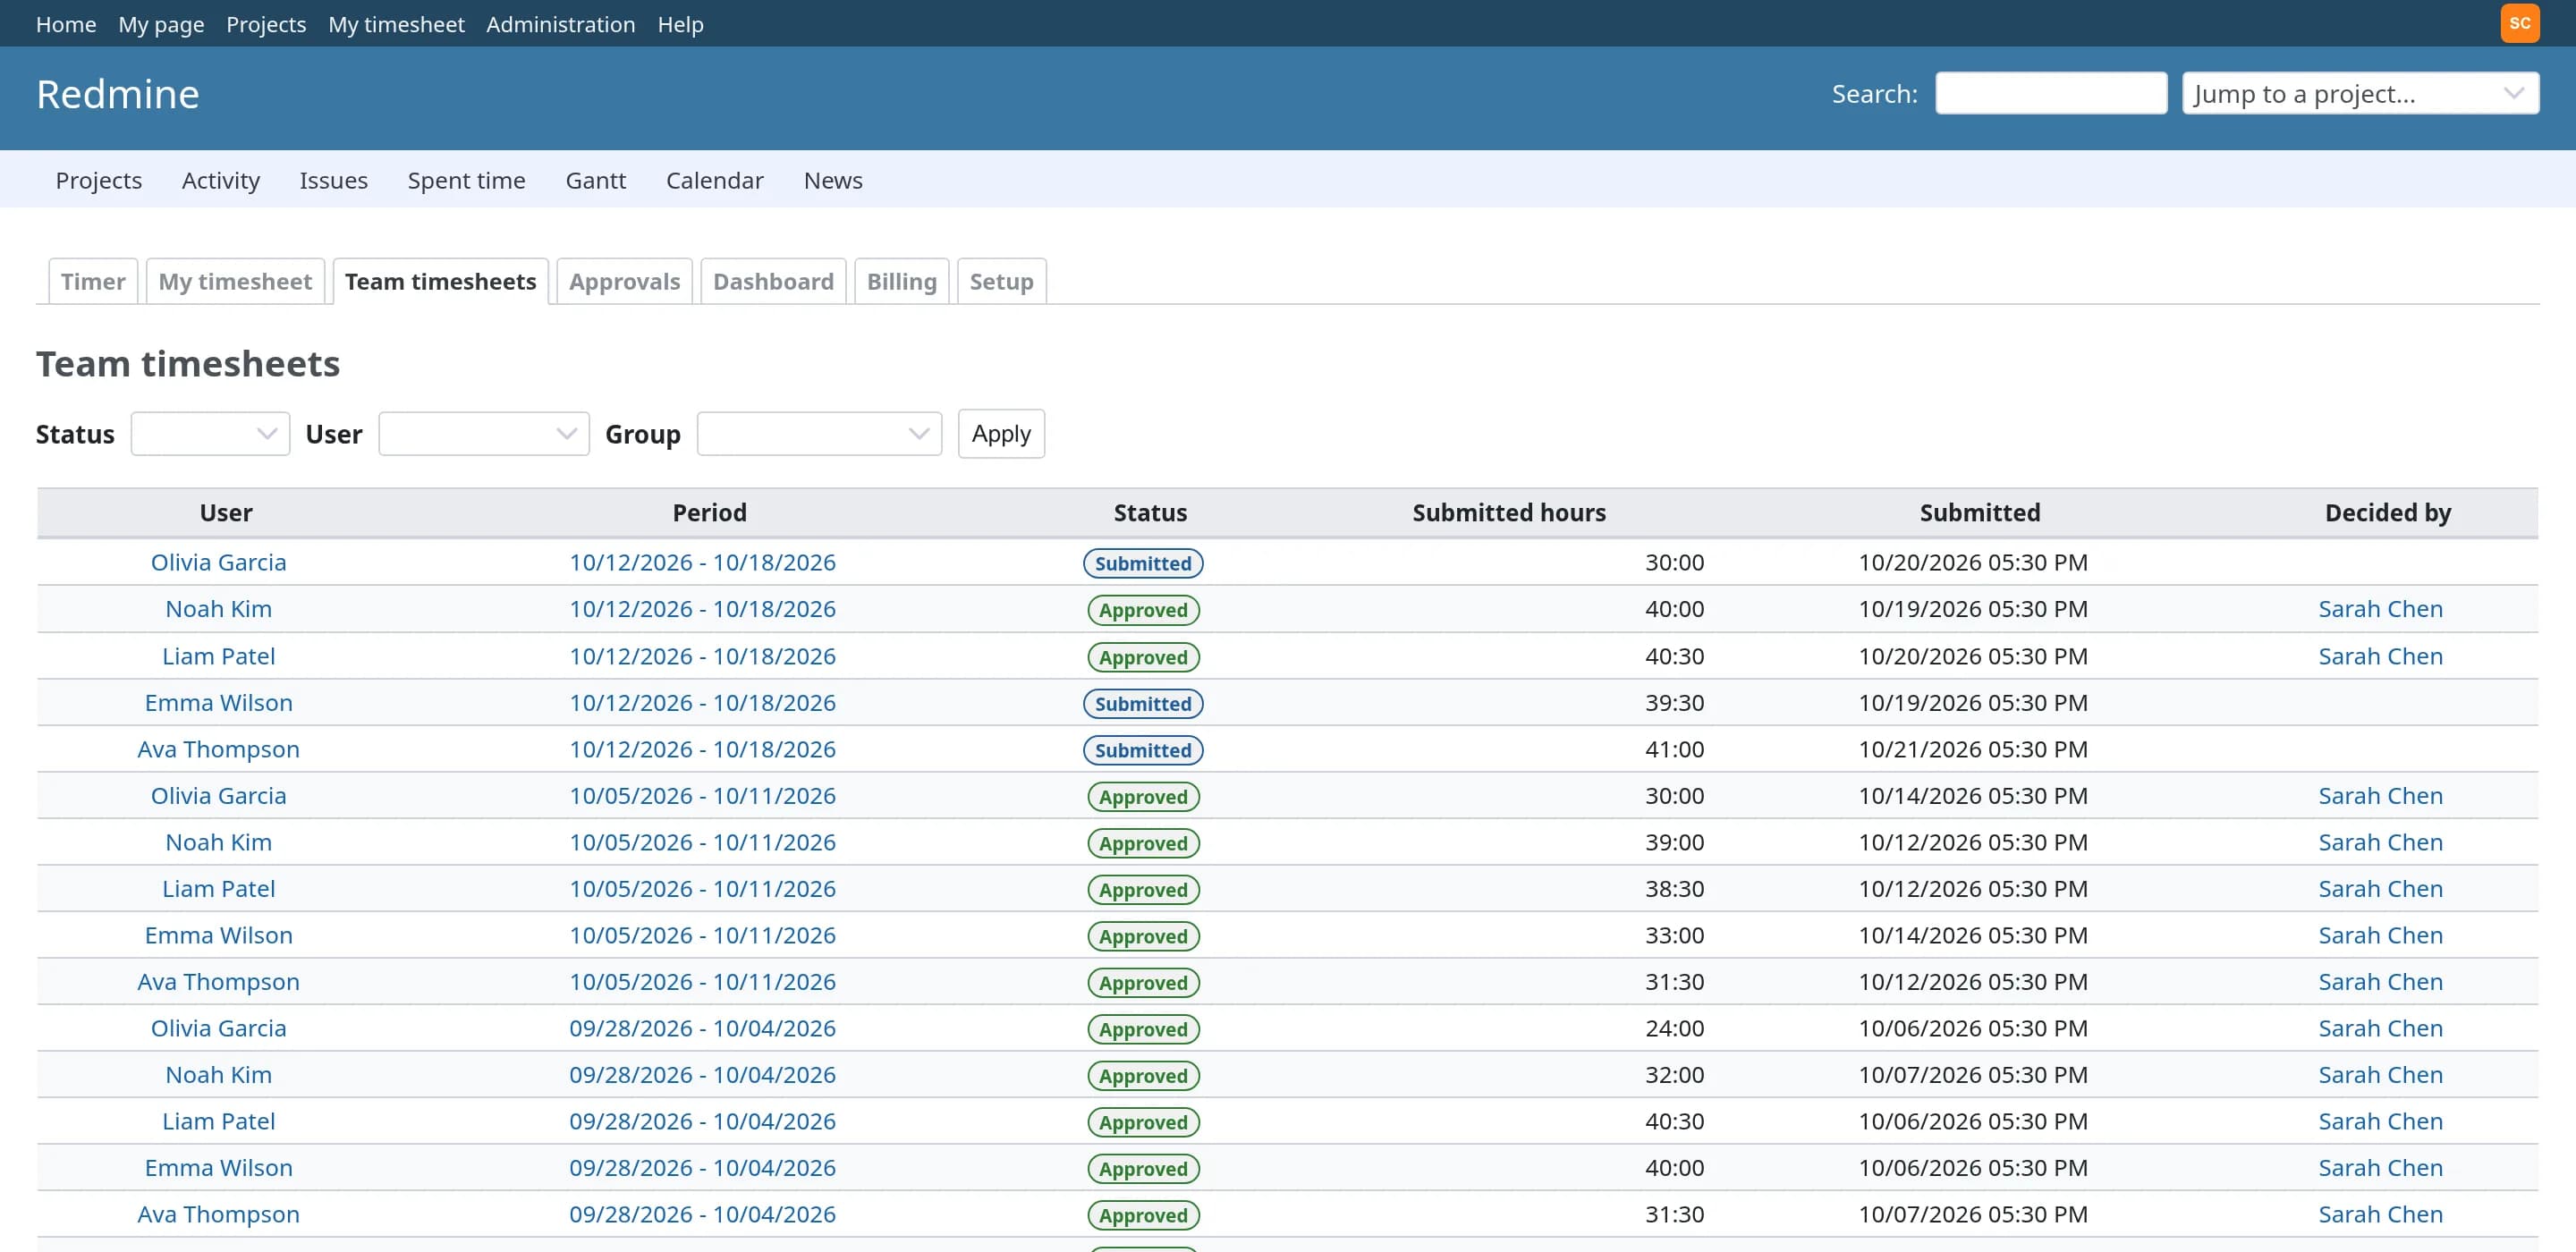Open Liam Patel's 09/28/2026 - 10/04/2026 period
This screenshot has width=2576, height=1252.
click(x=702, y=1122)
